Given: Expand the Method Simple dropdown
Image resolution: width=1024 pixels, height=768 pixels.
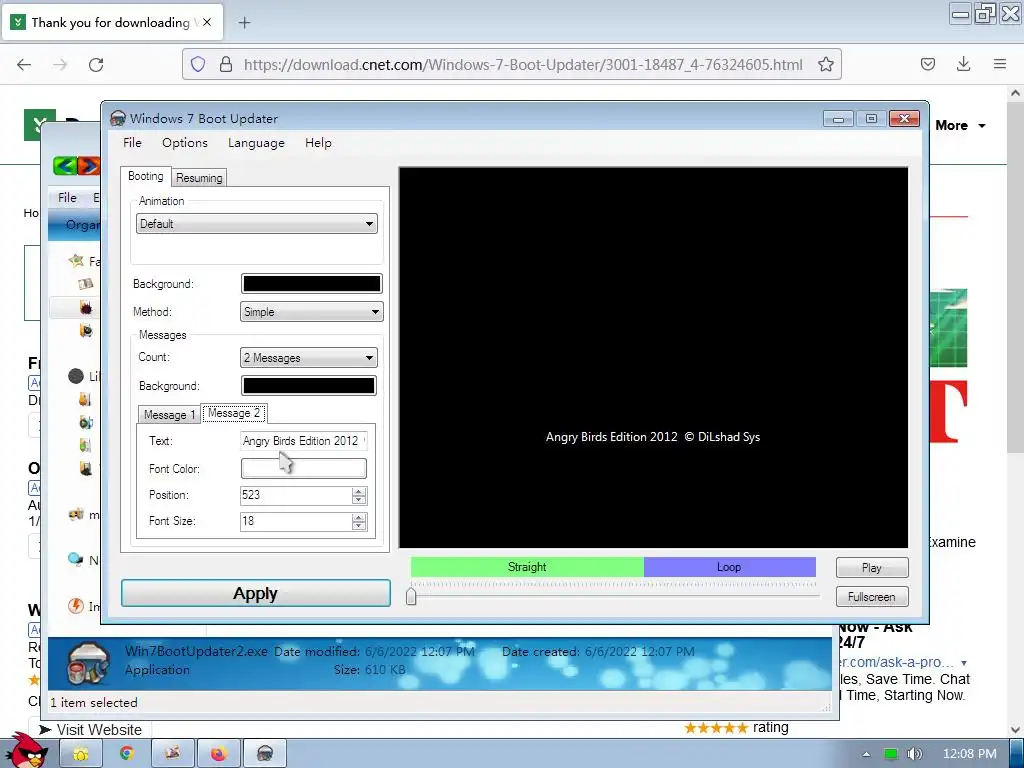Looking at the screenshot, I should 312,312.
